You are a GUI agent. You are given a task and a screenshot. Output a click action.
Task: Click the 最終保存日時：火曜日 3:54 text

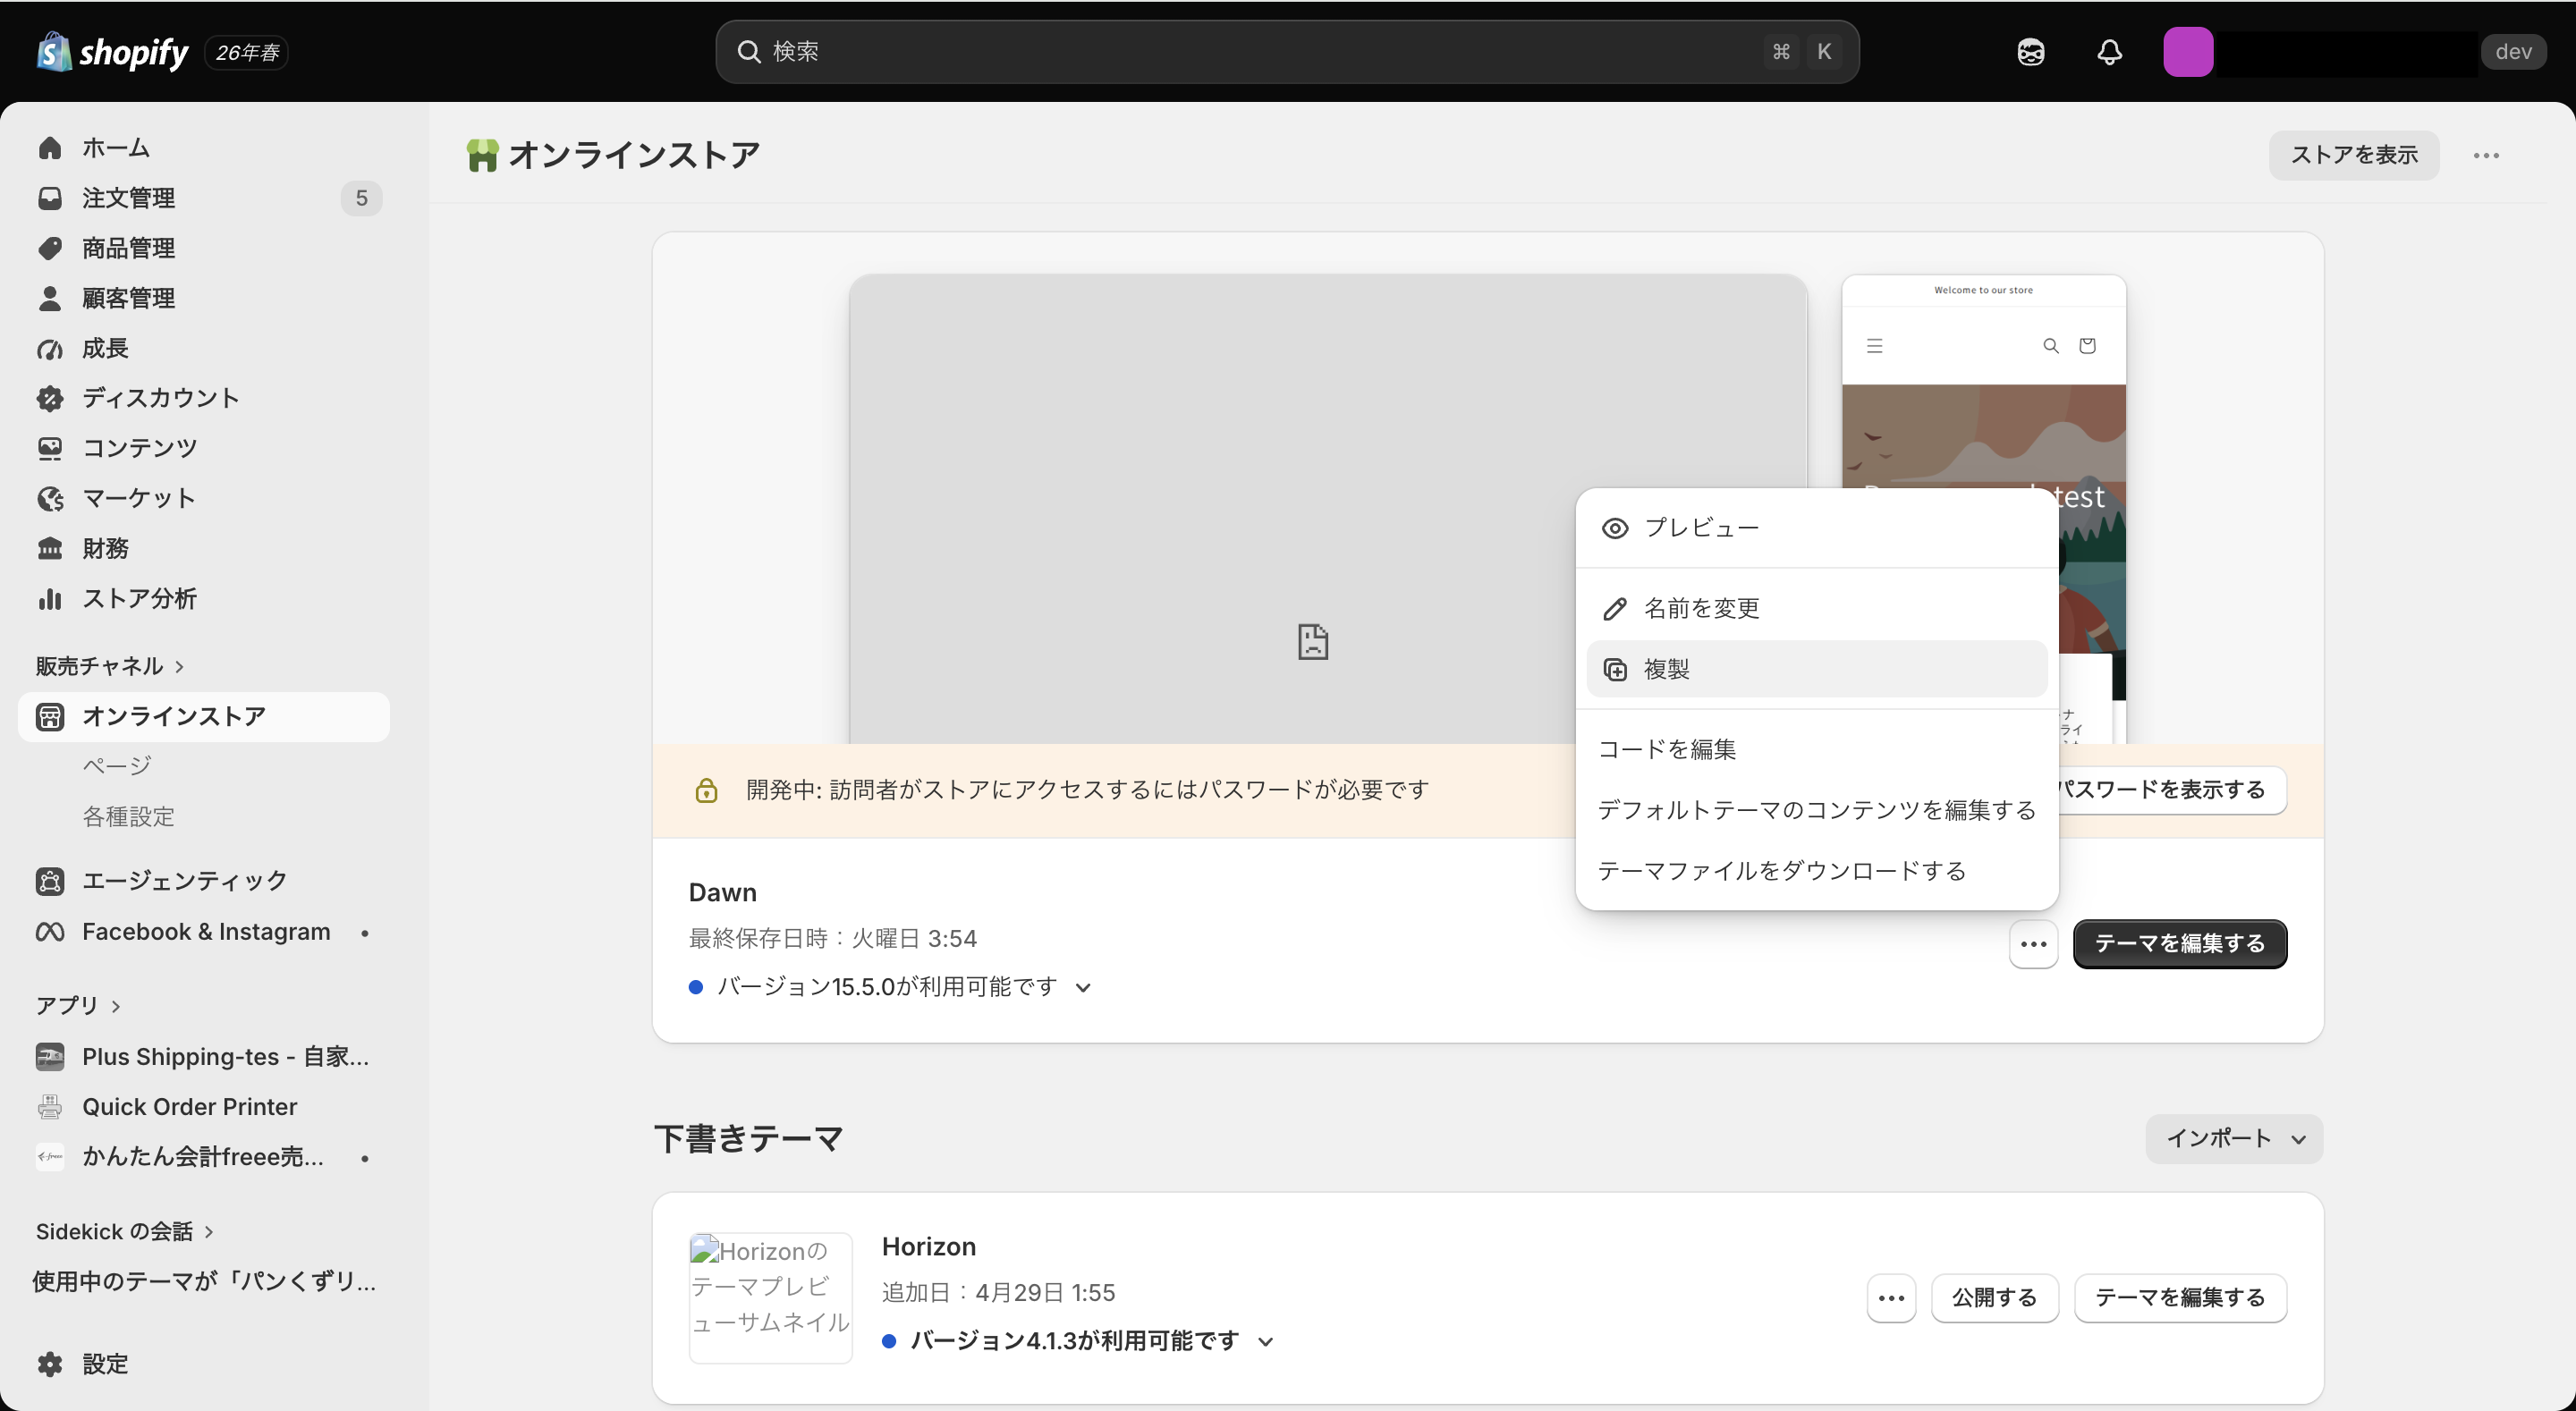tap(832, 939)
